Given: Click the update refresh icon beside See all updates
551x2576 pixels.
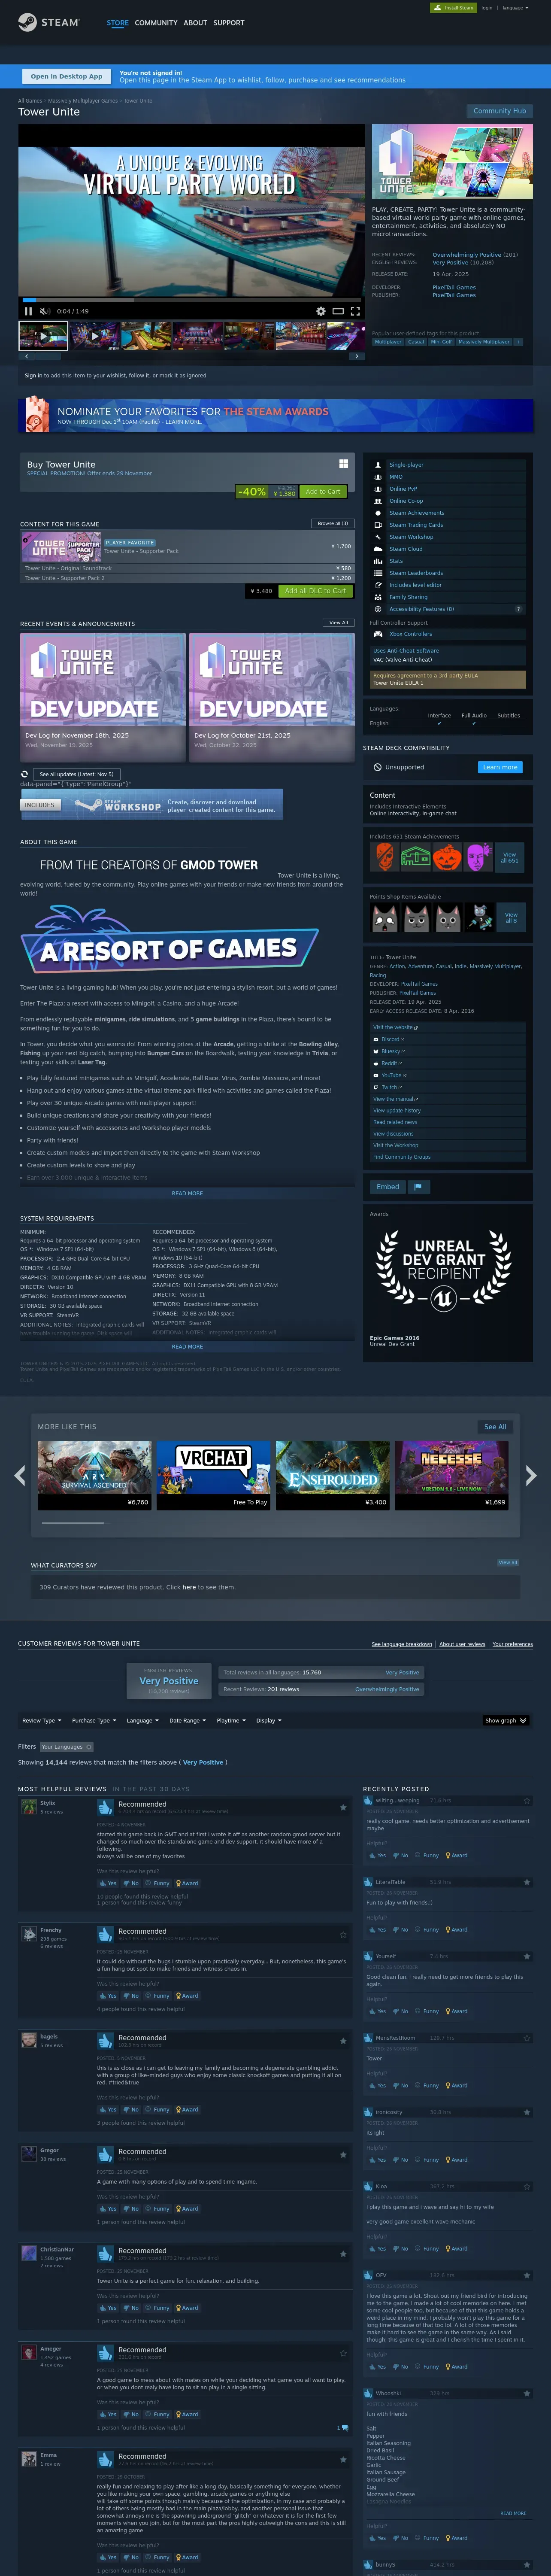Looking at the screenshot, I should pos(25,774).
